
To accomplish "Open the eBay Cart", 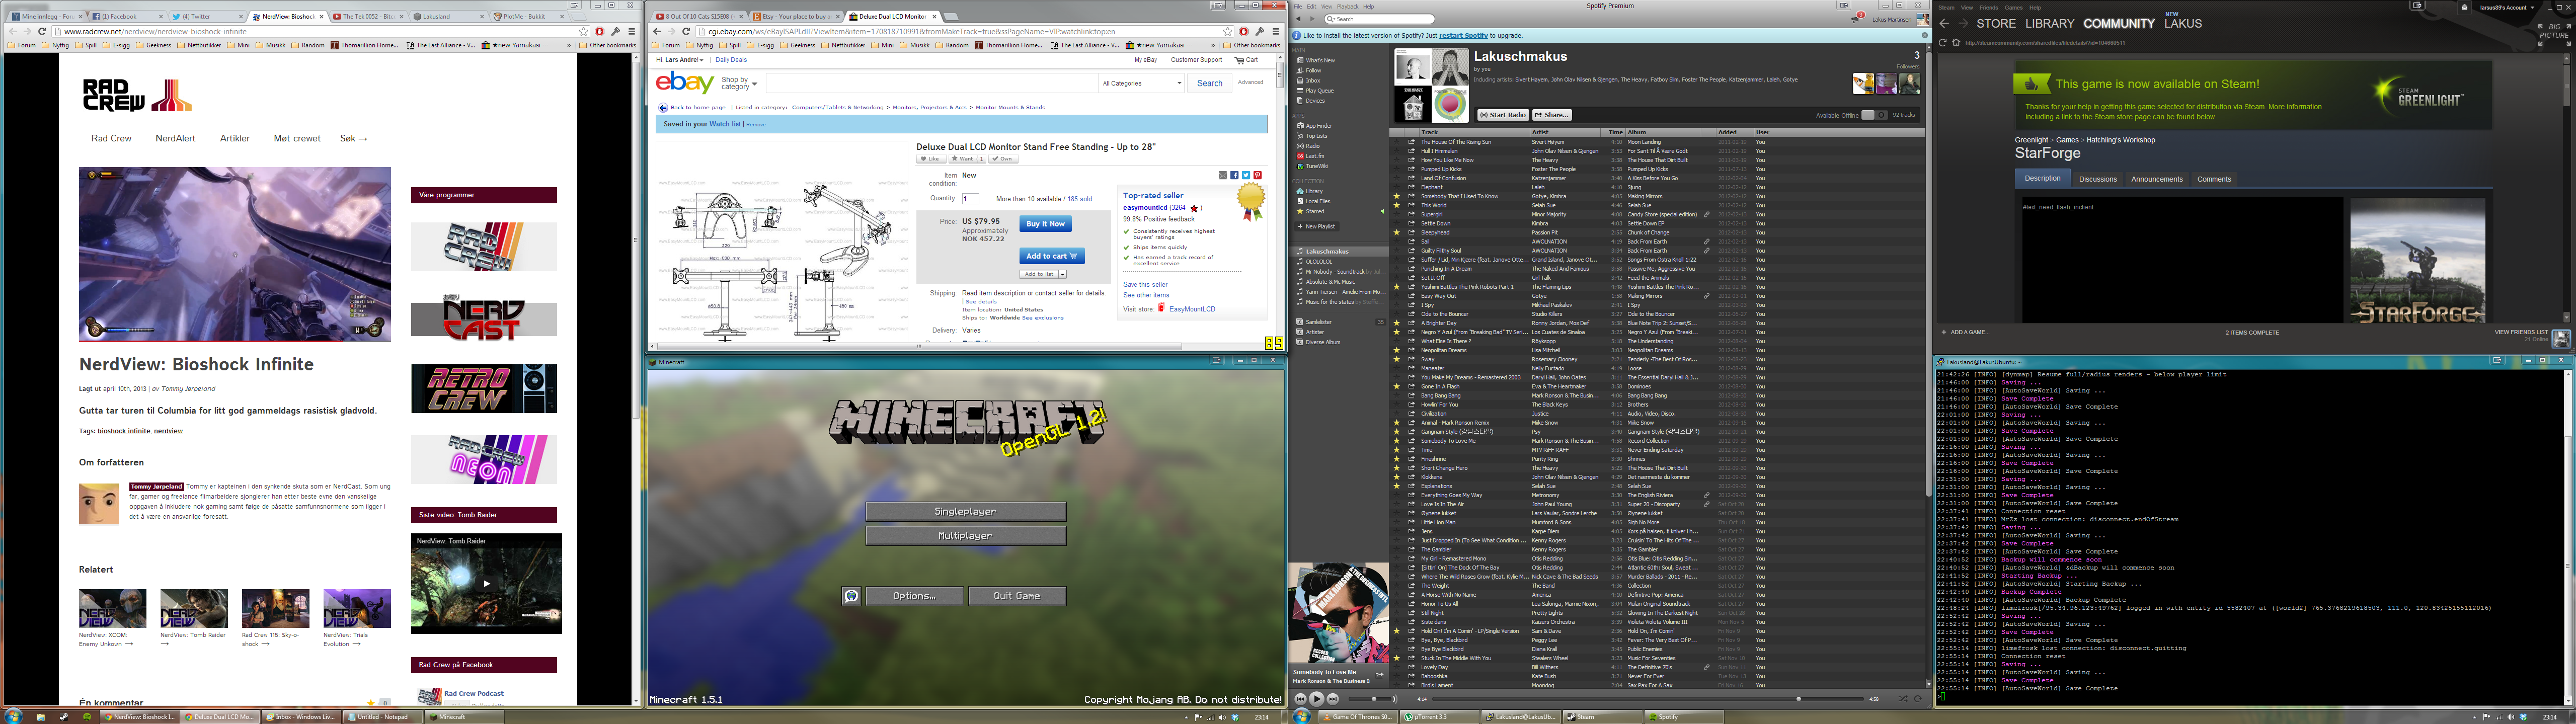I will click(1246, 60).
